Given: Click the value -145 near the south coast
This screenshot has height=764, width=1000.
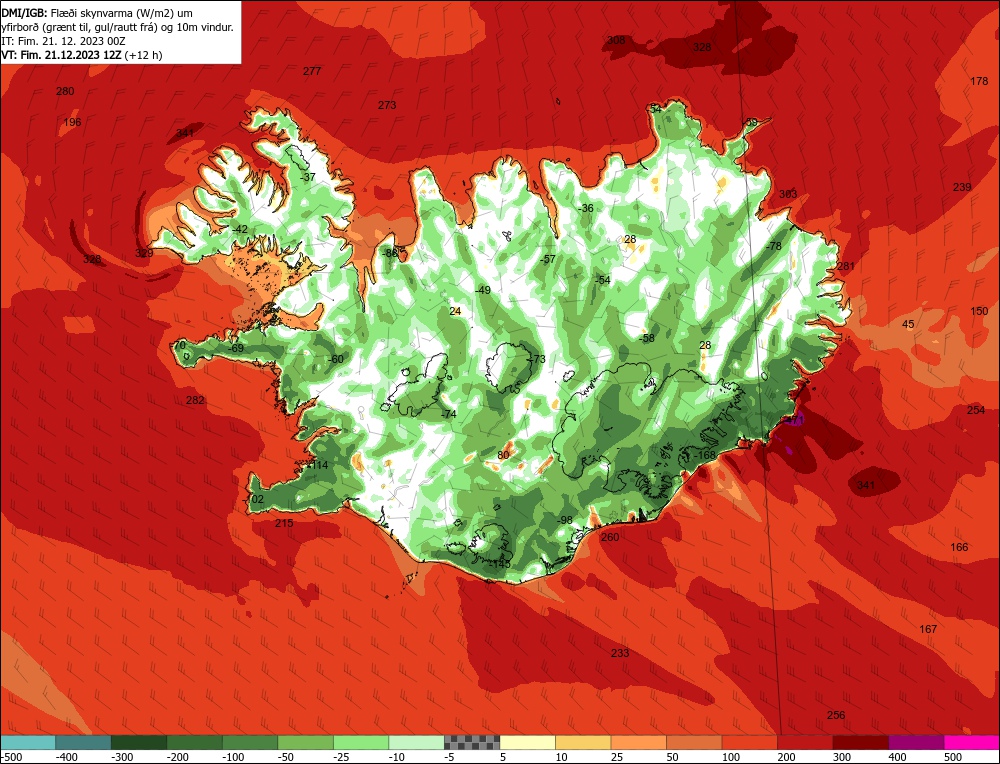Looking at the screenshot, I should (x=500, y=564).
